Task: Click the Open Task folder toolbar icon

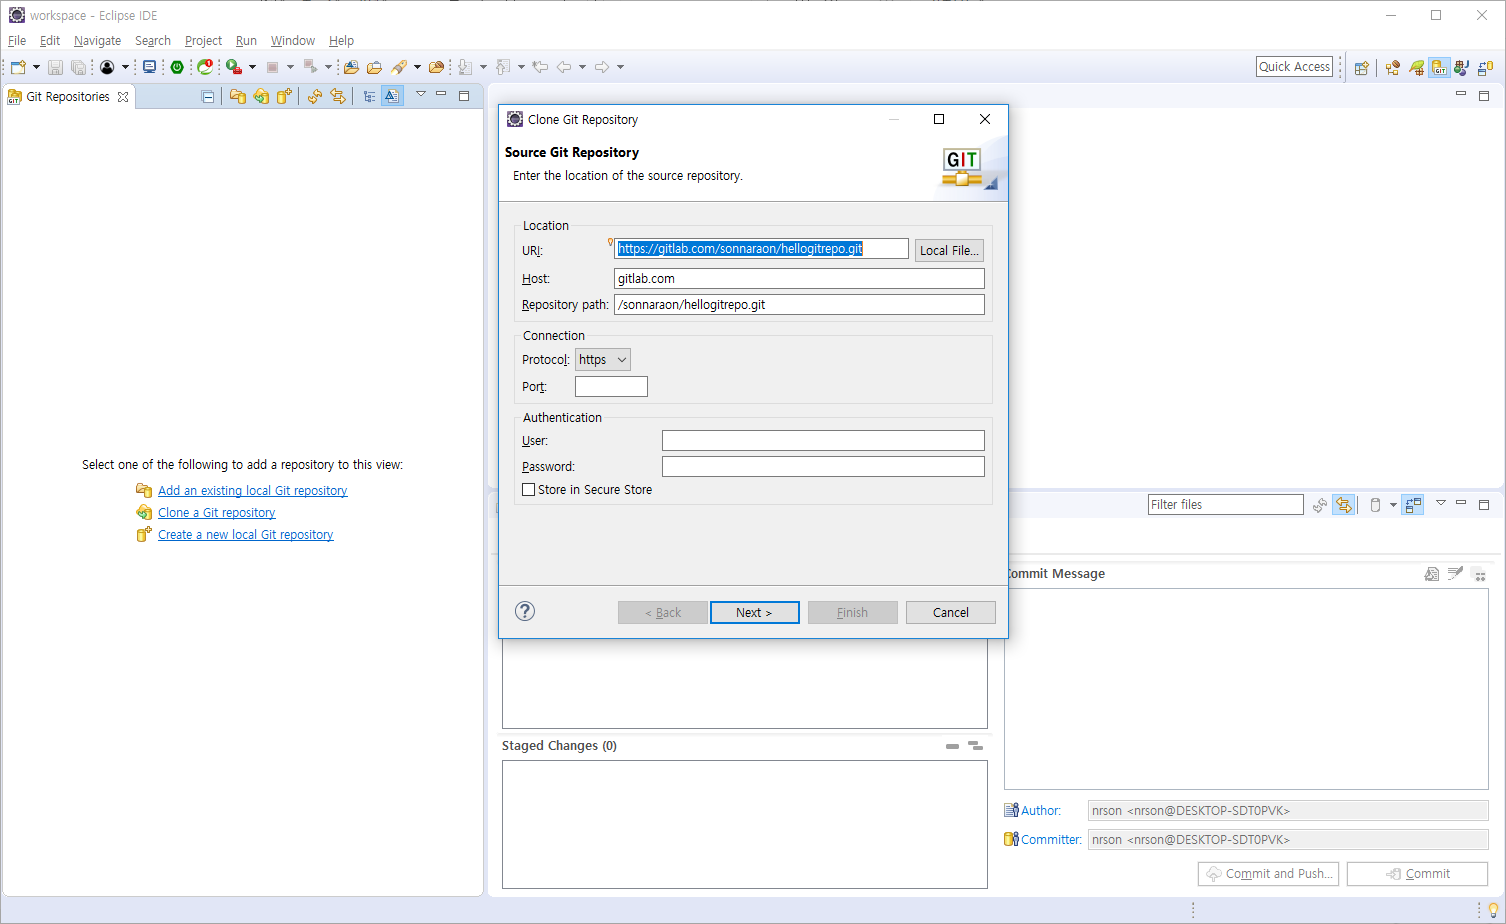Action: click(x=374, y=67)
